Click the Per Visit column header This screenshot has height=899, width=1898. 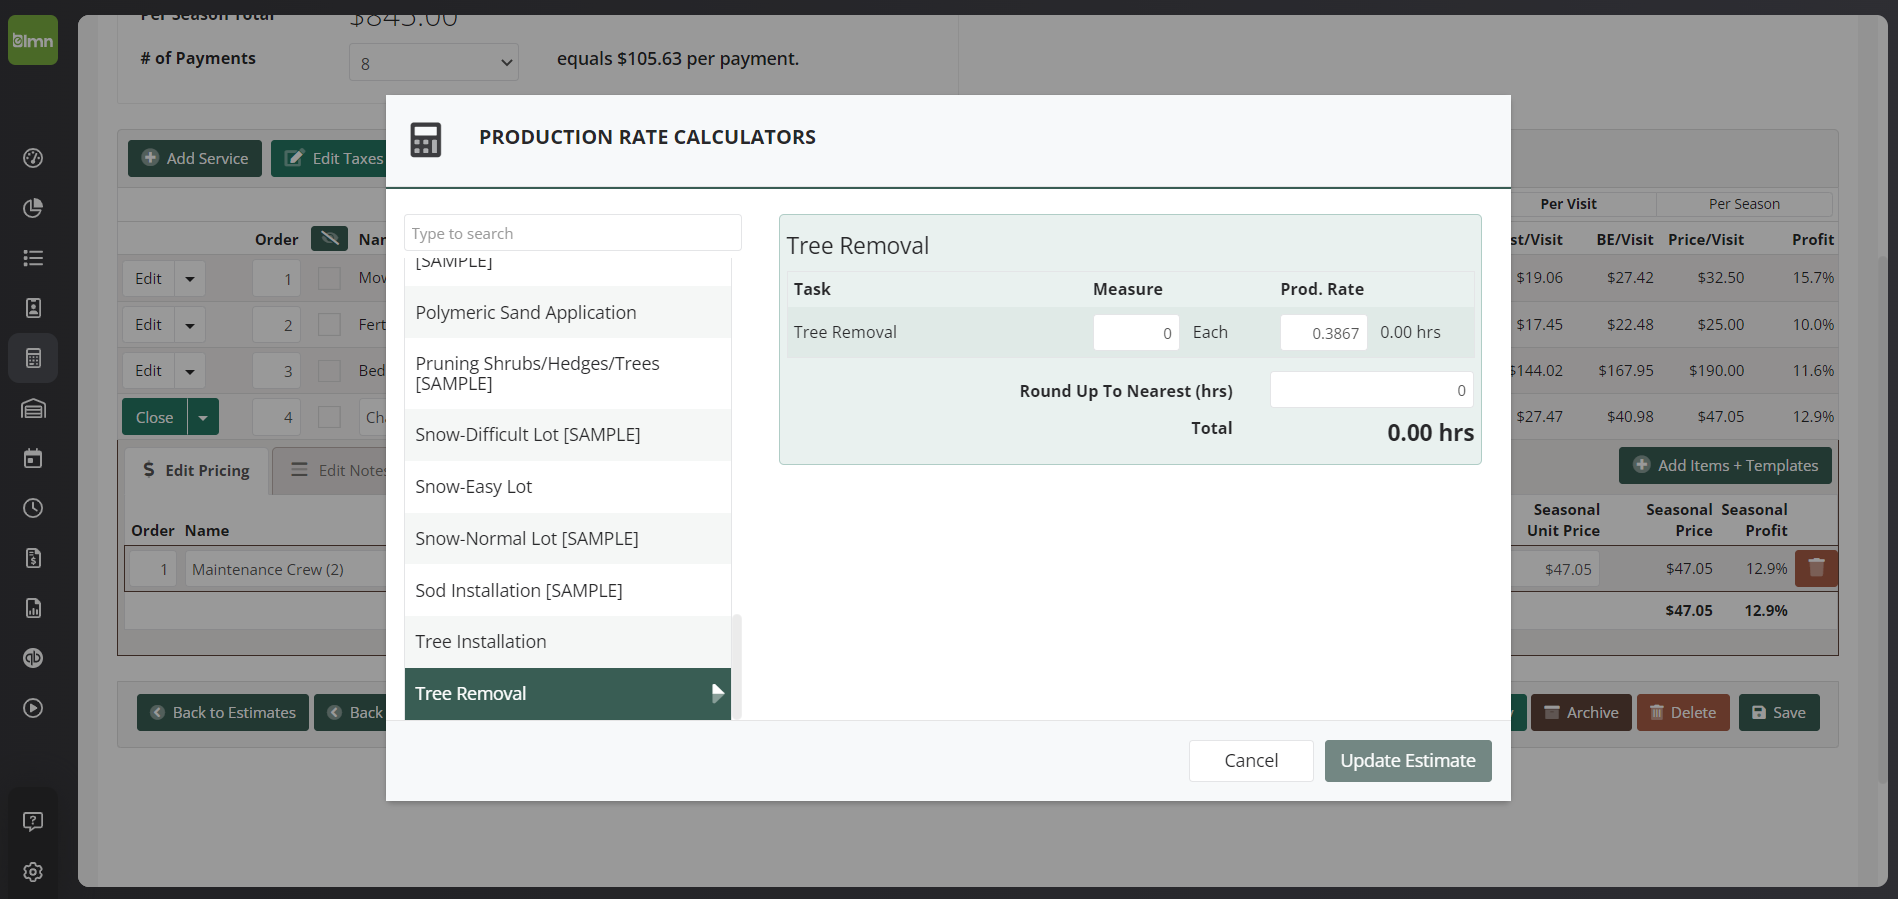click(x=1568, y=204)
